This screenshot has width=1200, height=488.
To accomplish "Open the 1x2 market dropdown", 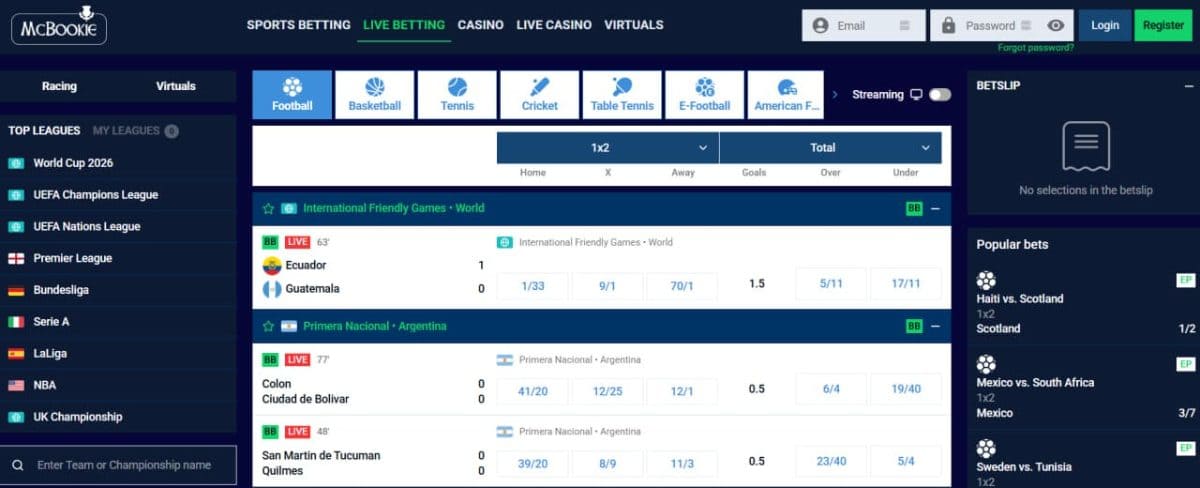I will tap(607, 148).
